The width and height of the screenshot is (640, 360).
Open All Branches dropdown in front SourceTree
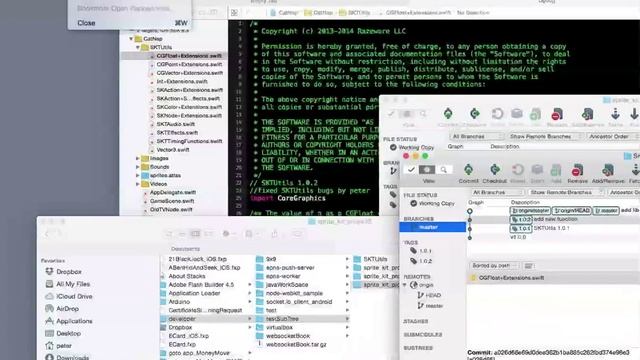point(497,192)
